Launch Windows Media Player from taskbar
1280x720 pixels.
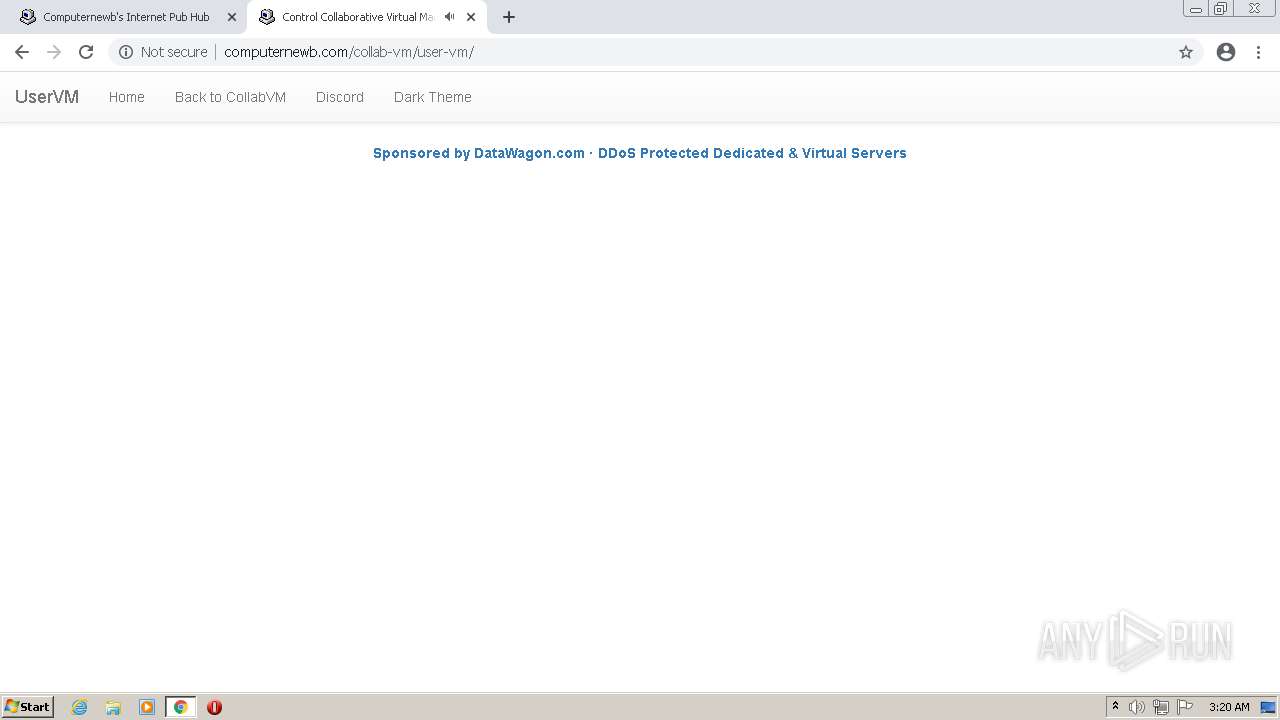[x=147, y=707]
